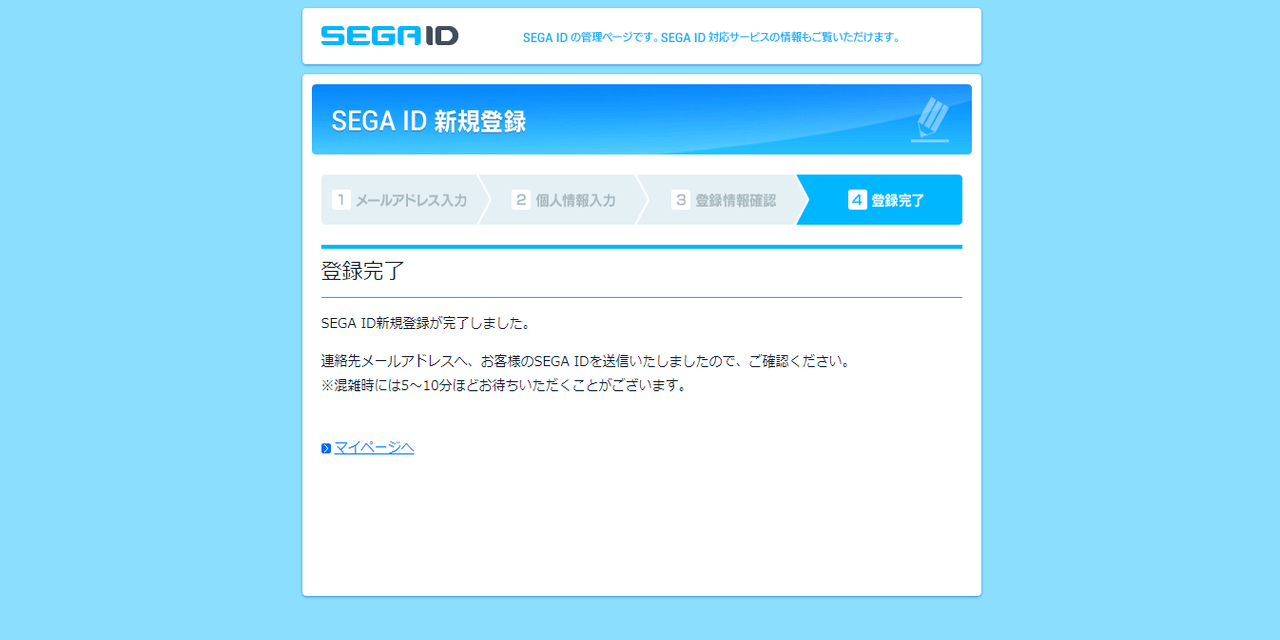Click the 5〜10分 wait time note

[502, 384]
